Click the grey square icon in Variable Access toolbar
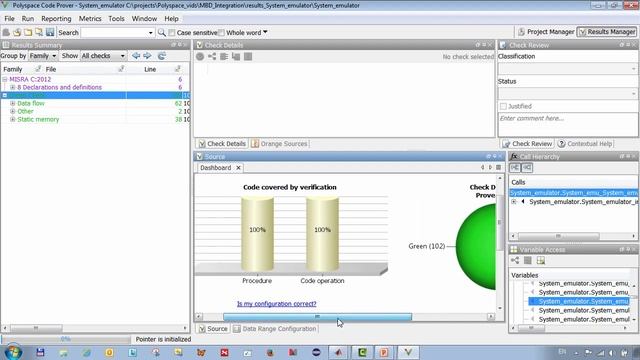640x360 pixels. [x=528, y=260]
